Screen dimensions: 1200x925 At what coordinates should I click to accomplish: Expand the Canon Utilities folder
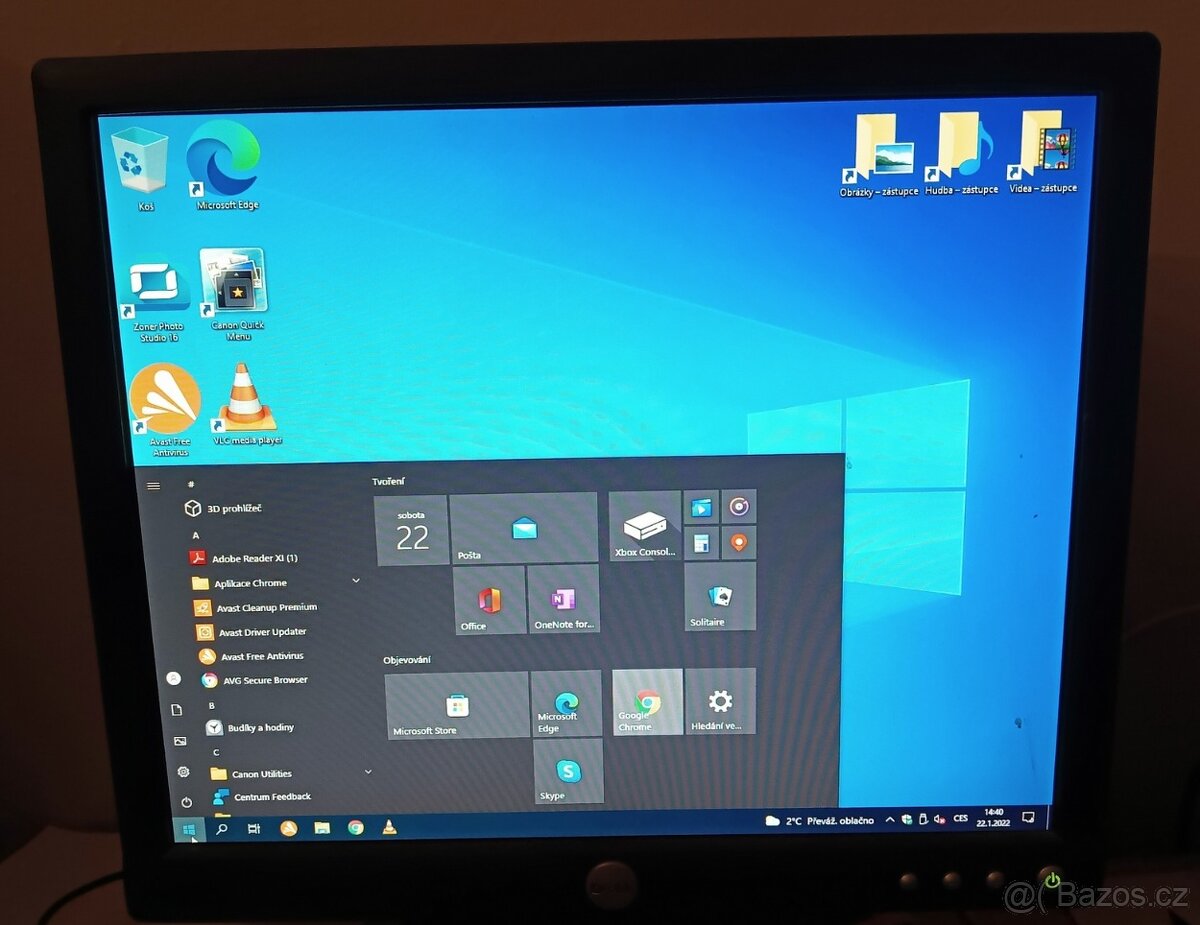(367, 772)
